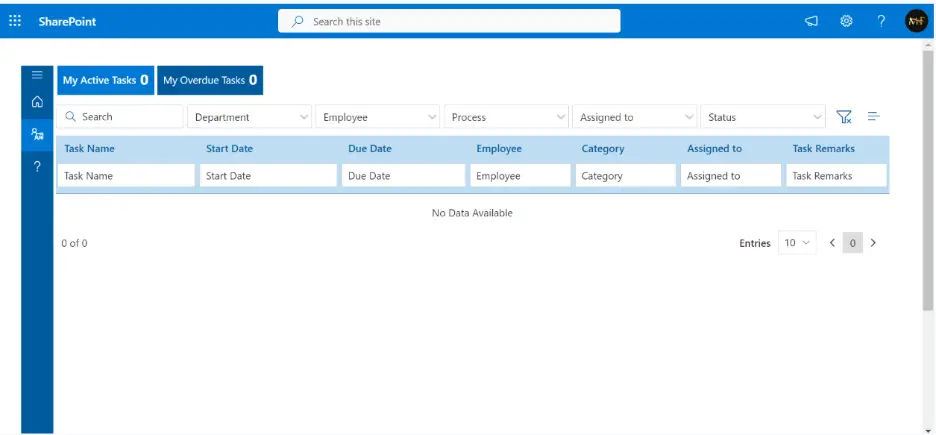Screen dimensions: 936x435
Task: Clear filters with the funnel icon
Action: (843, 117)
